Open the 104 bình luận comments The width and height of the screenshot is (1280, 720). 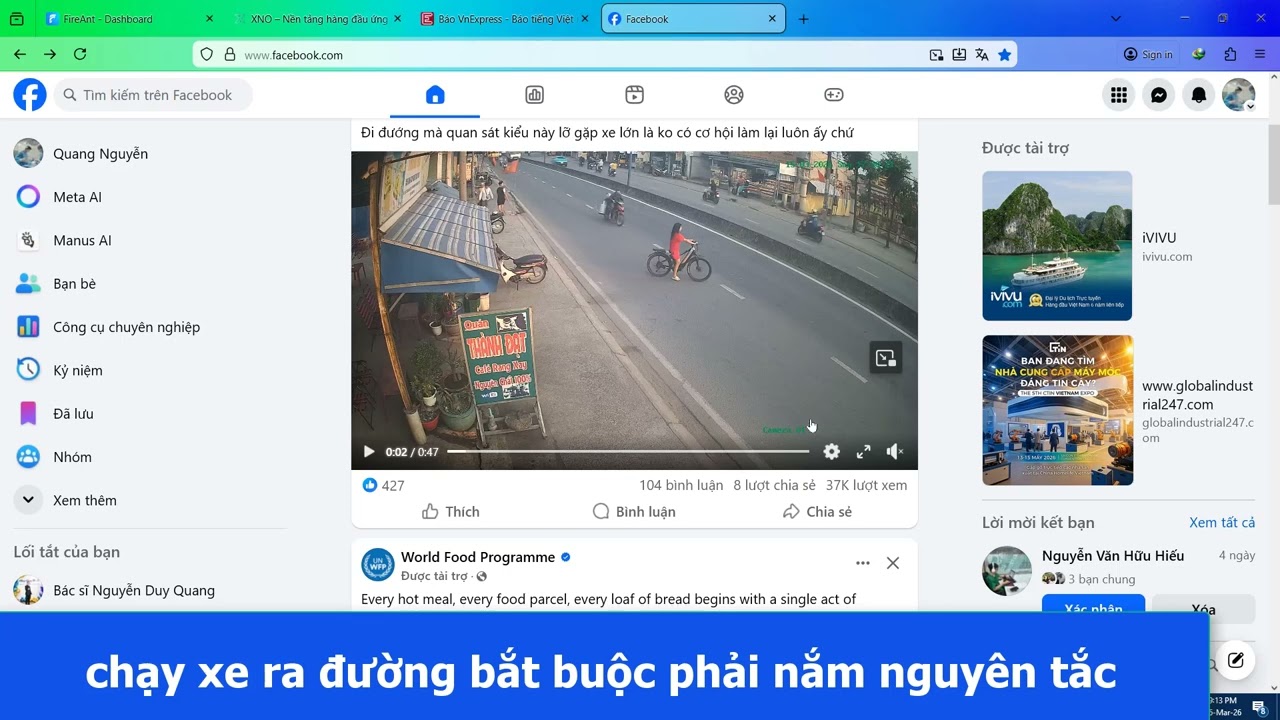pos(681,485)
